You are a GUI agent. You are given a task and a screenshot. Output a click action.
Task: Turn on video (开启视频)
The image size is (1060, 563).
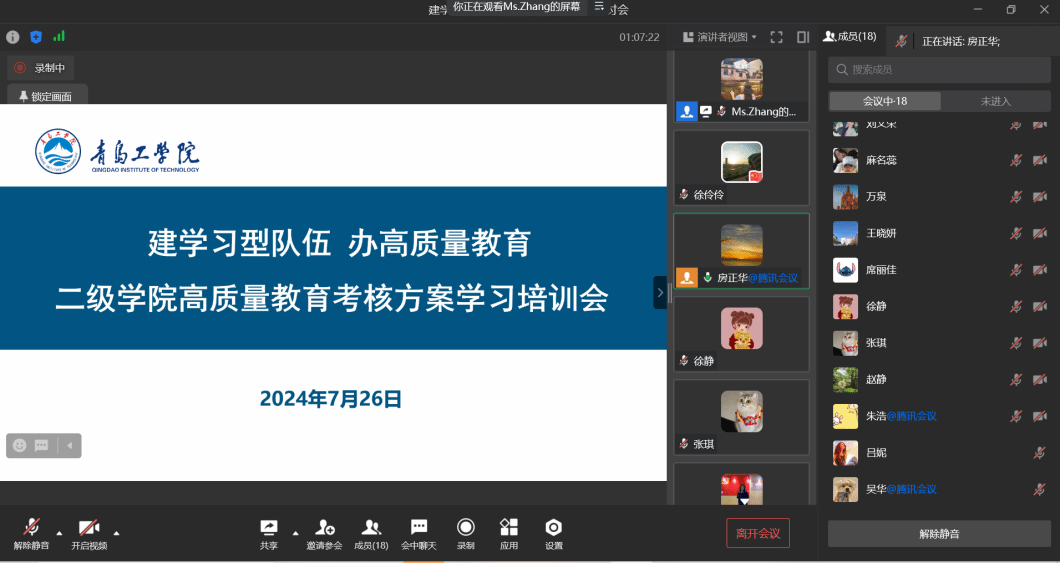tap(89, 533)
